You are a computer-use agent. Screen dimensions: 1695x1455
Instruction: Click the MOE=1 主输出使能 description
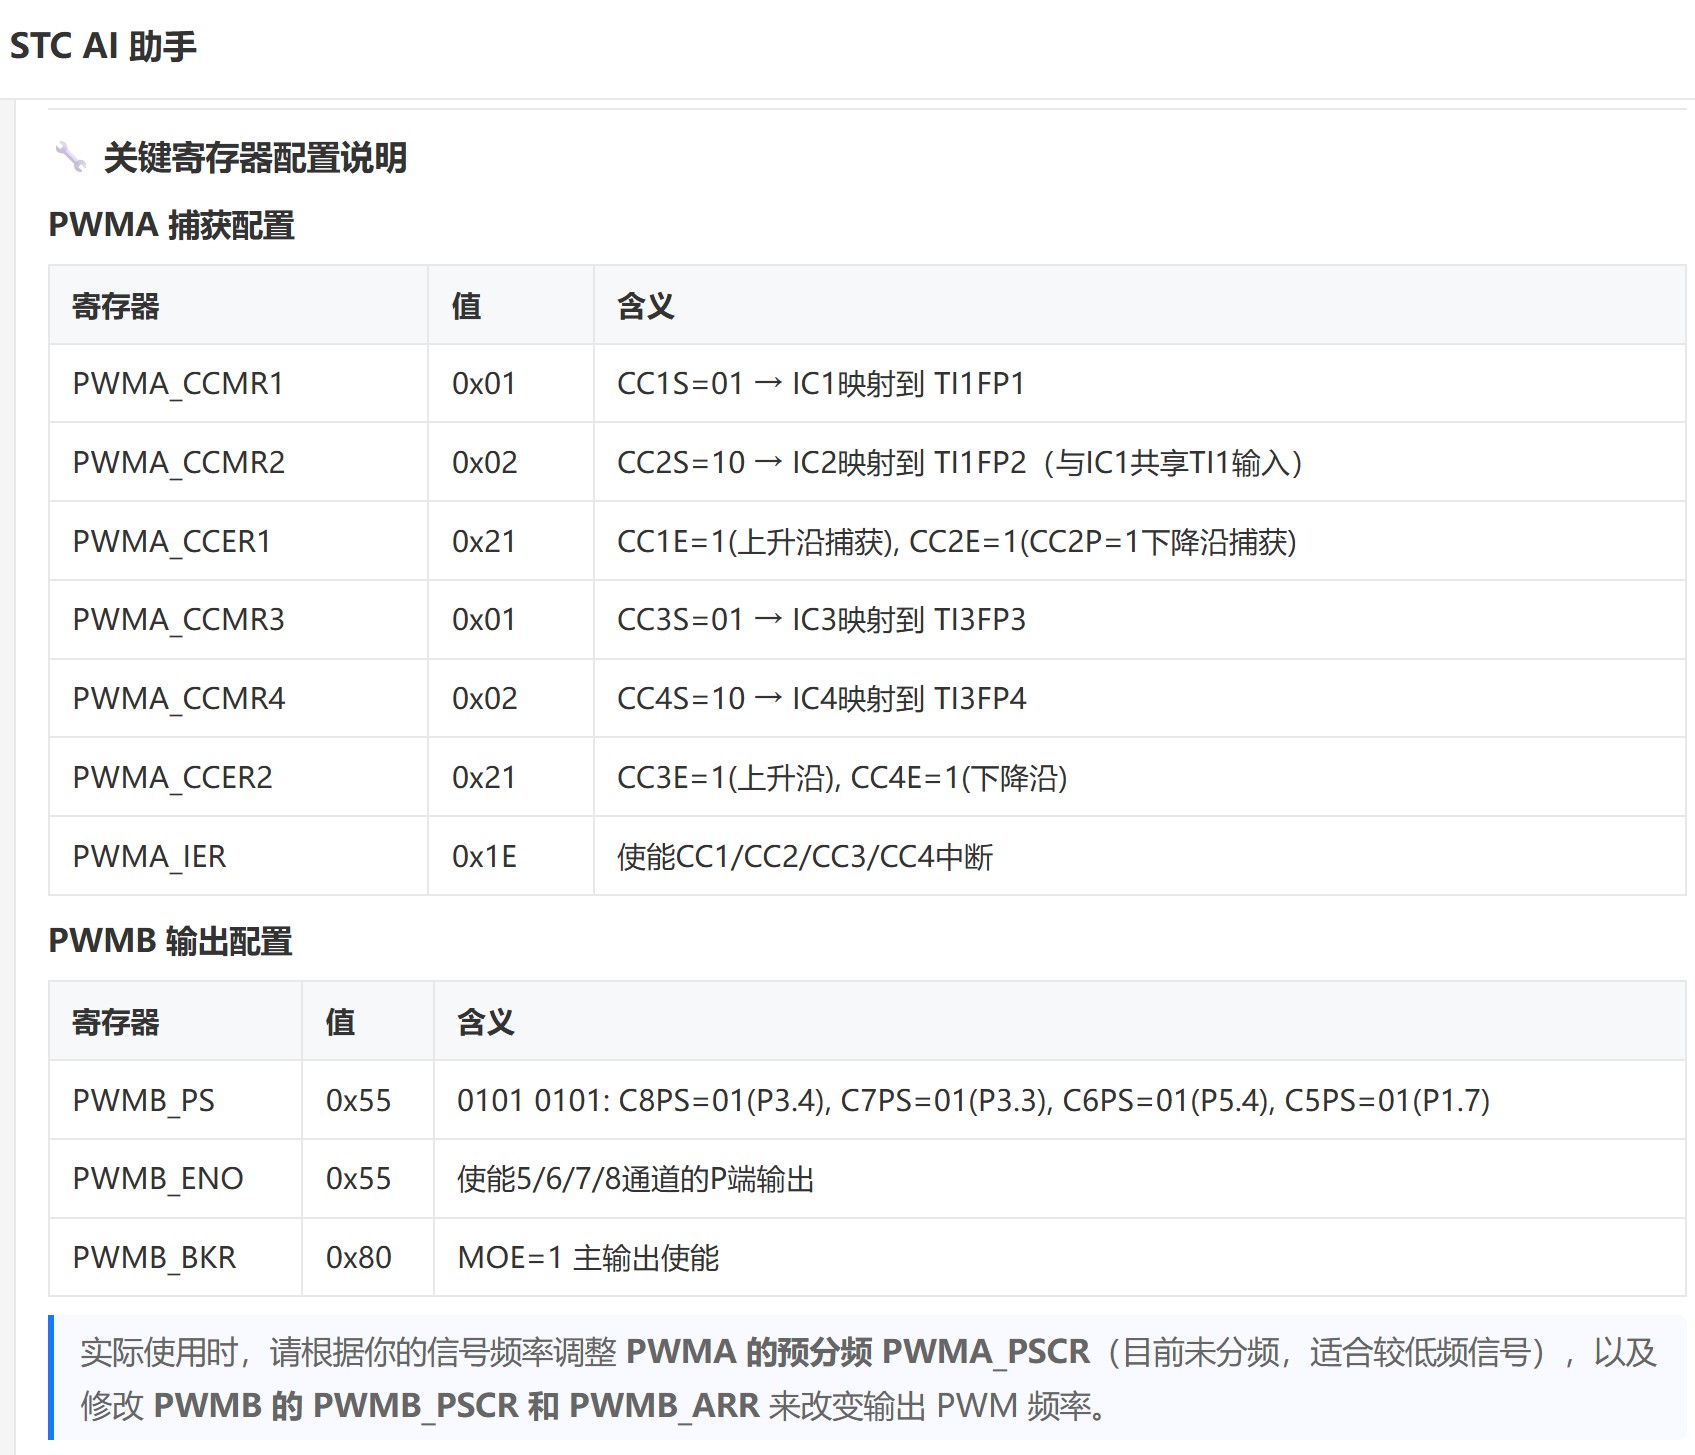pos(588,1258)
